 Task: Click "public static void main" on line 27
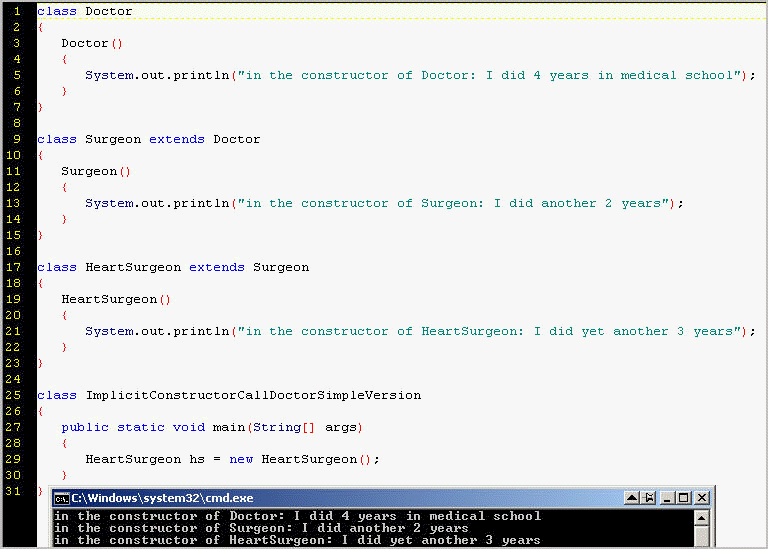(x=153, y=428)
